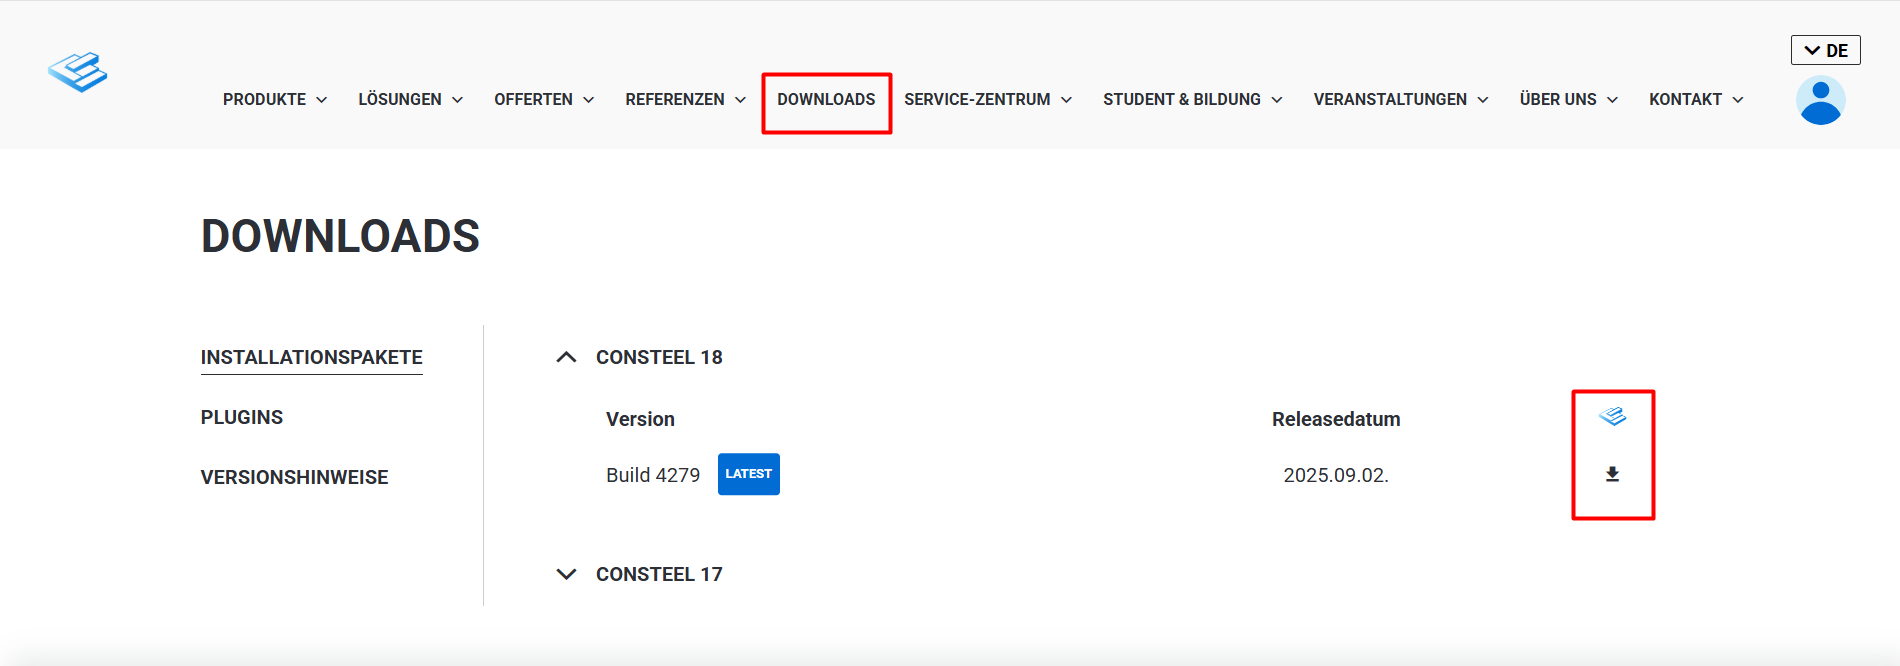Viewport: 1900px width, 666px height.
Task: Expand the REFERENZEN chevron arrow
Action: click(x=741, y=100)
